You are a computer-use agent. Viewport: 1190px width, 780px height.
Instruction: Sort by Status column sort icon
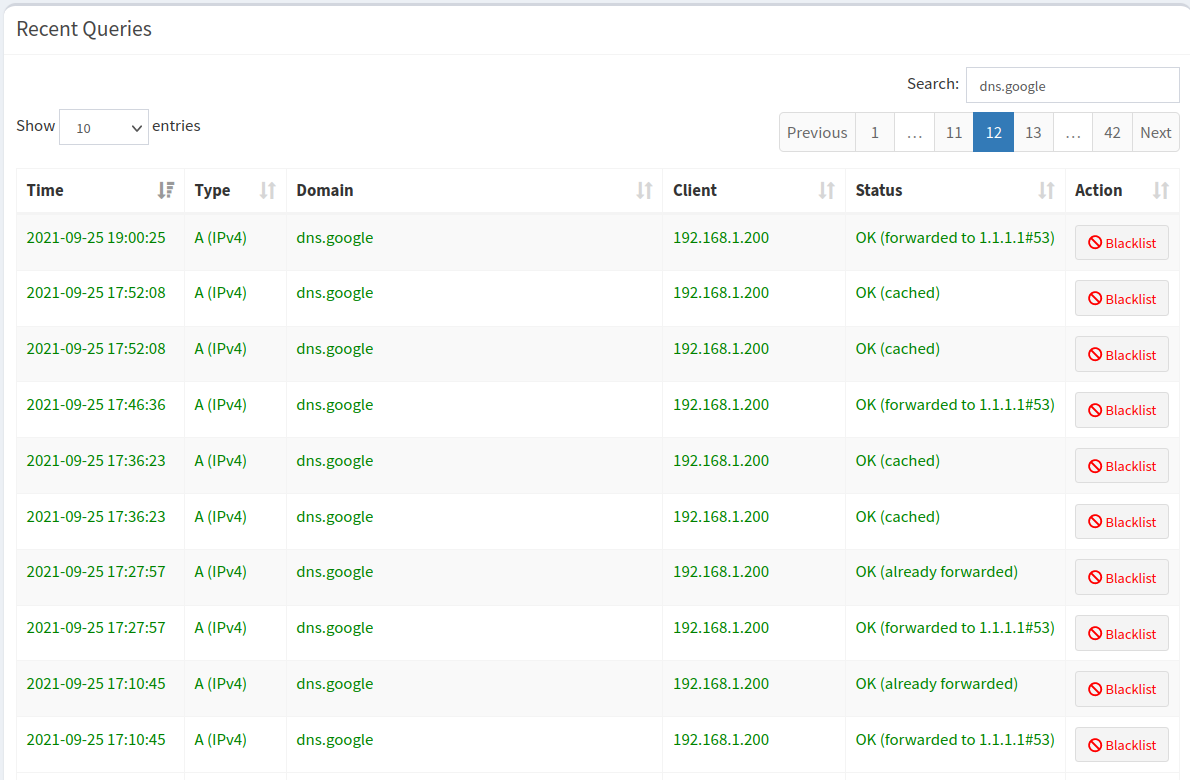pyautogui.click(x=1047, y=190)
